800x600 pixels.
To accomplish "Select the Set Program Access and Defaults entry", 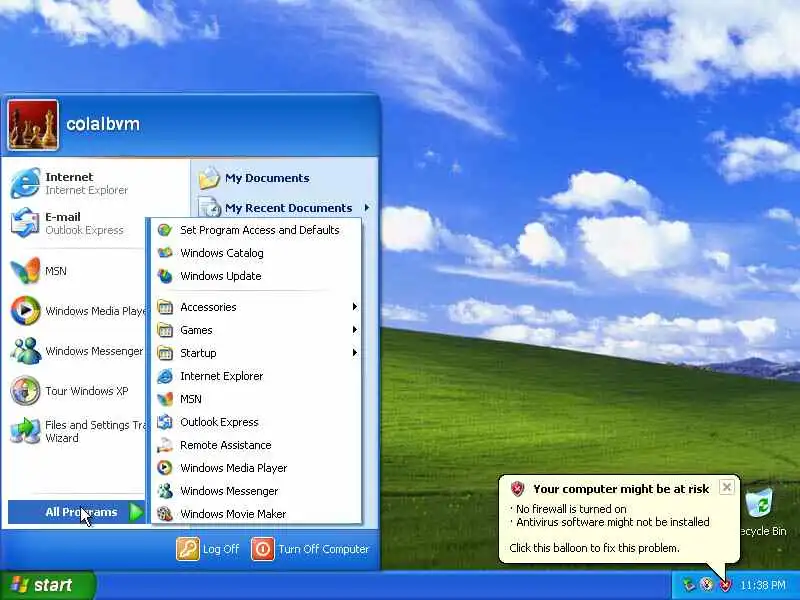I will point(256,230).
